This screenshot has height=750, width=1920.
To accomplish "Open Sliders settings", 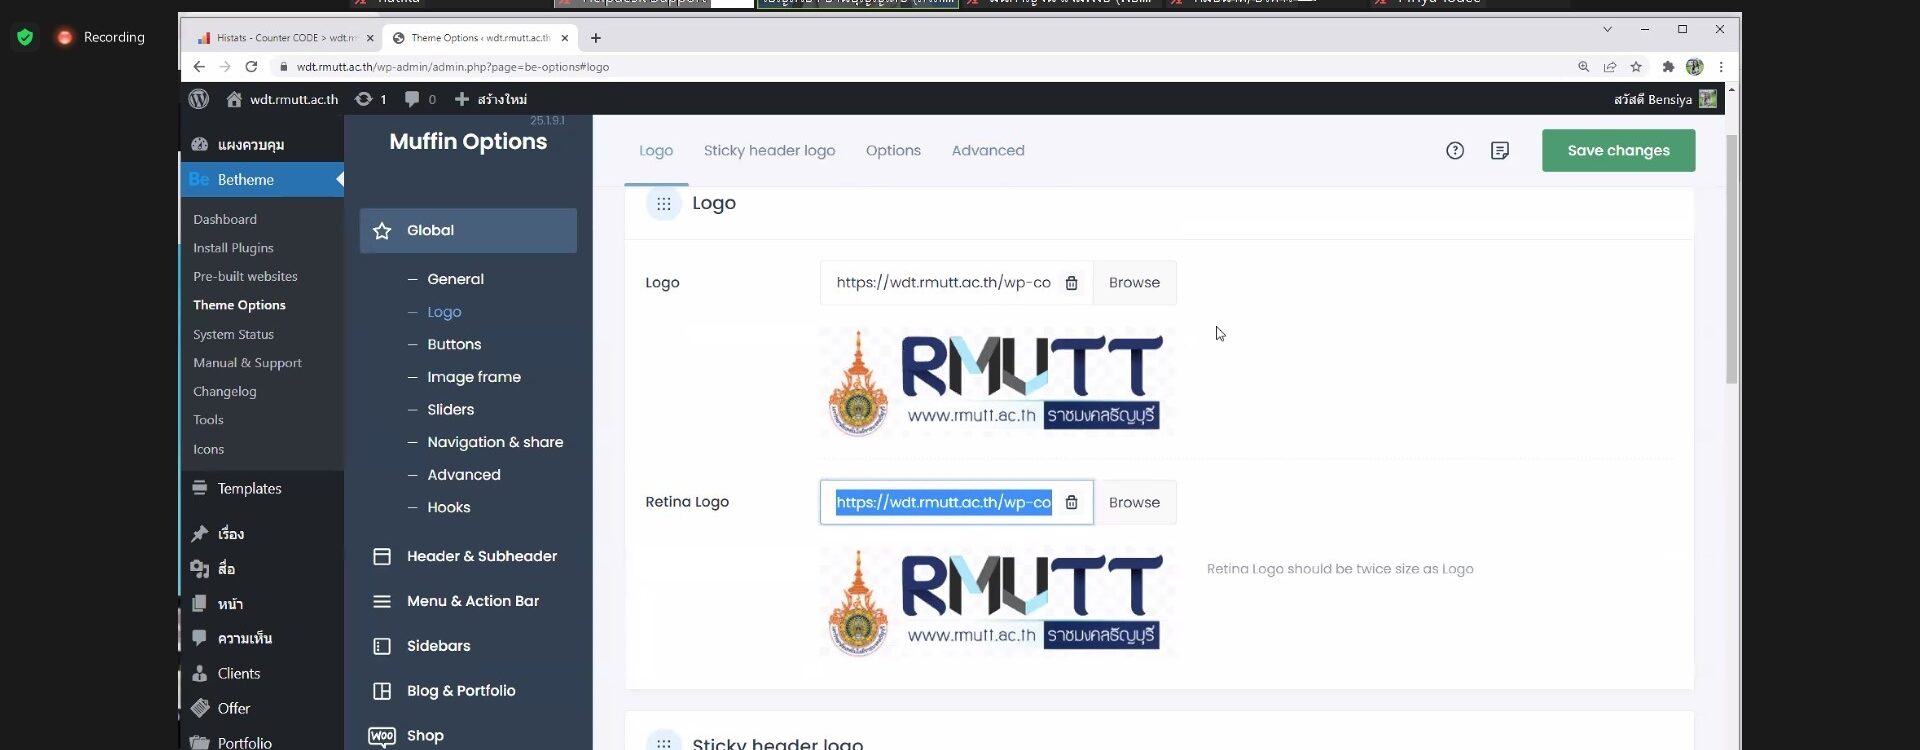I will point(450,410).
